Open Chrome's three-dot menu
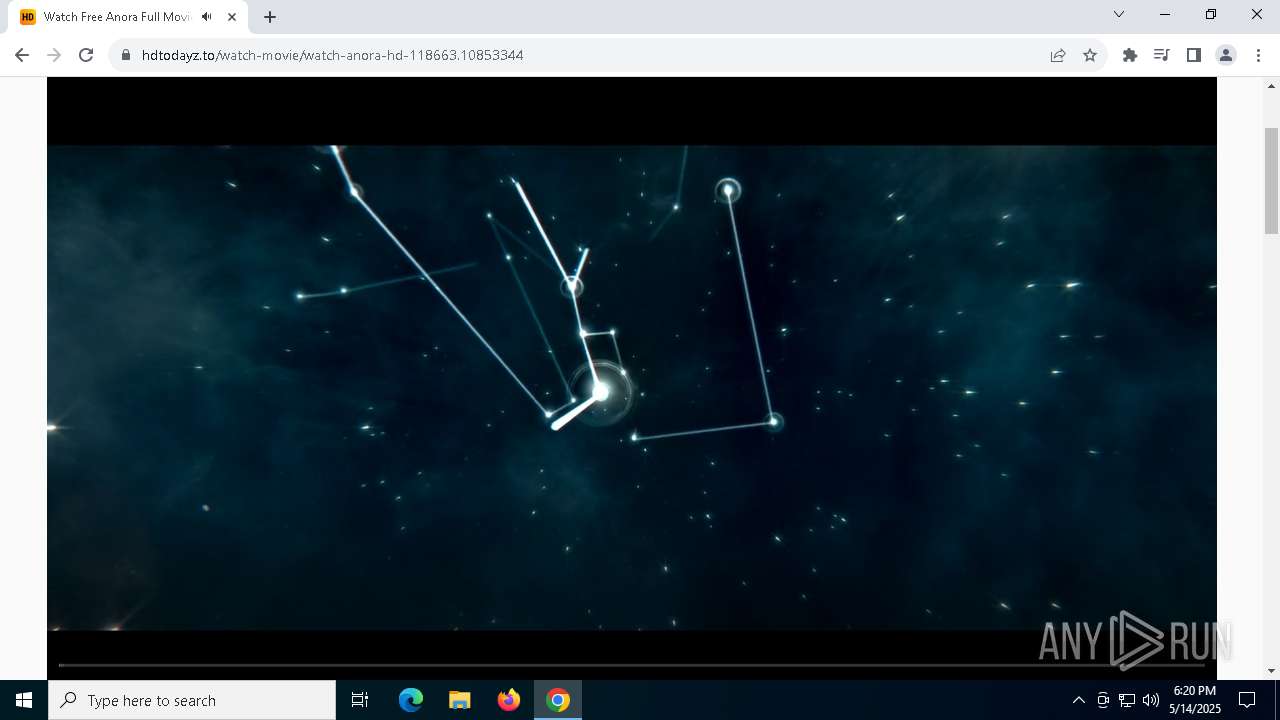1280x720 pixels. tap(1258, 55)
